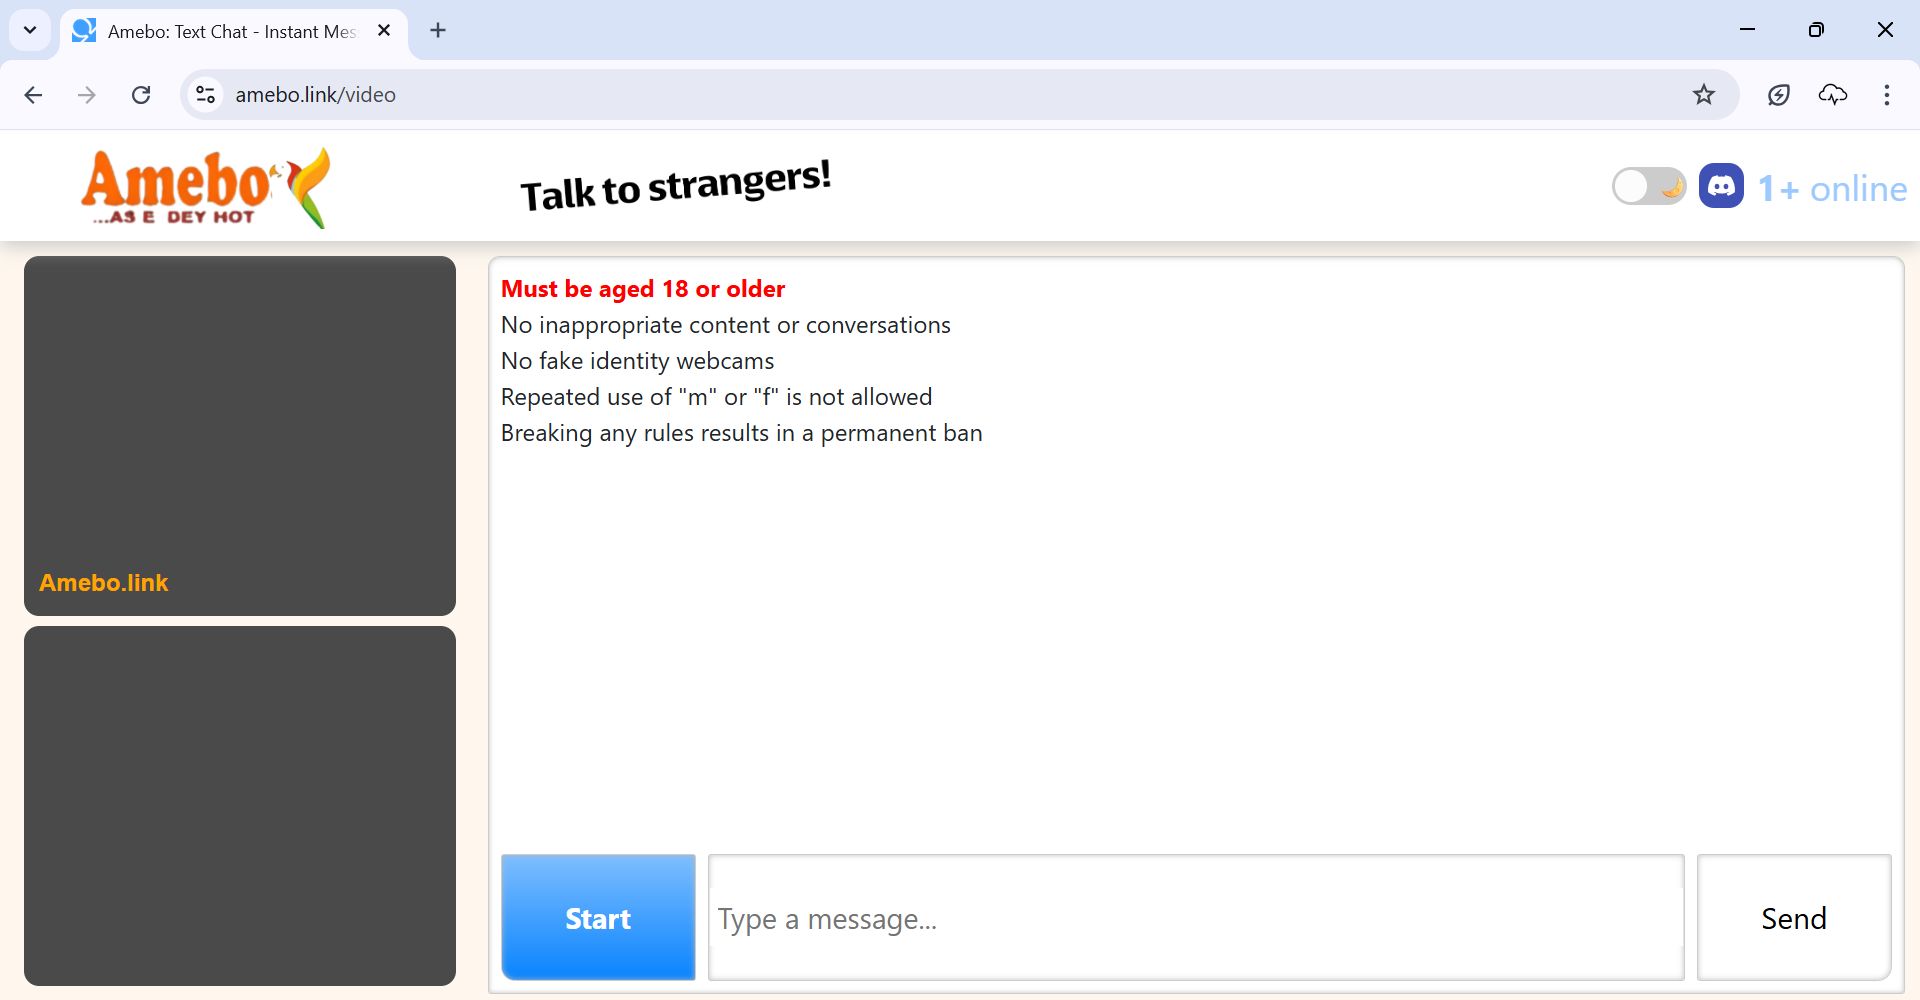This screenshot has width=1920, height=1000.
Task: Click 'No inappropriate content or conversations' rule
Action: [x=726, y=325]
